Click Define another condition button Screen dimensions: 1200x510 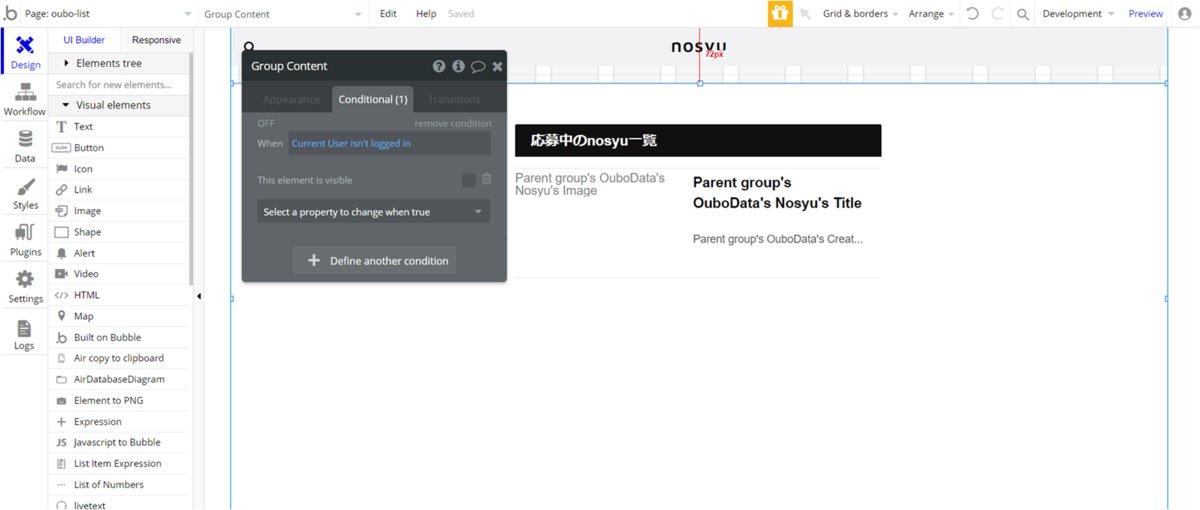click(x=375, y=261)
